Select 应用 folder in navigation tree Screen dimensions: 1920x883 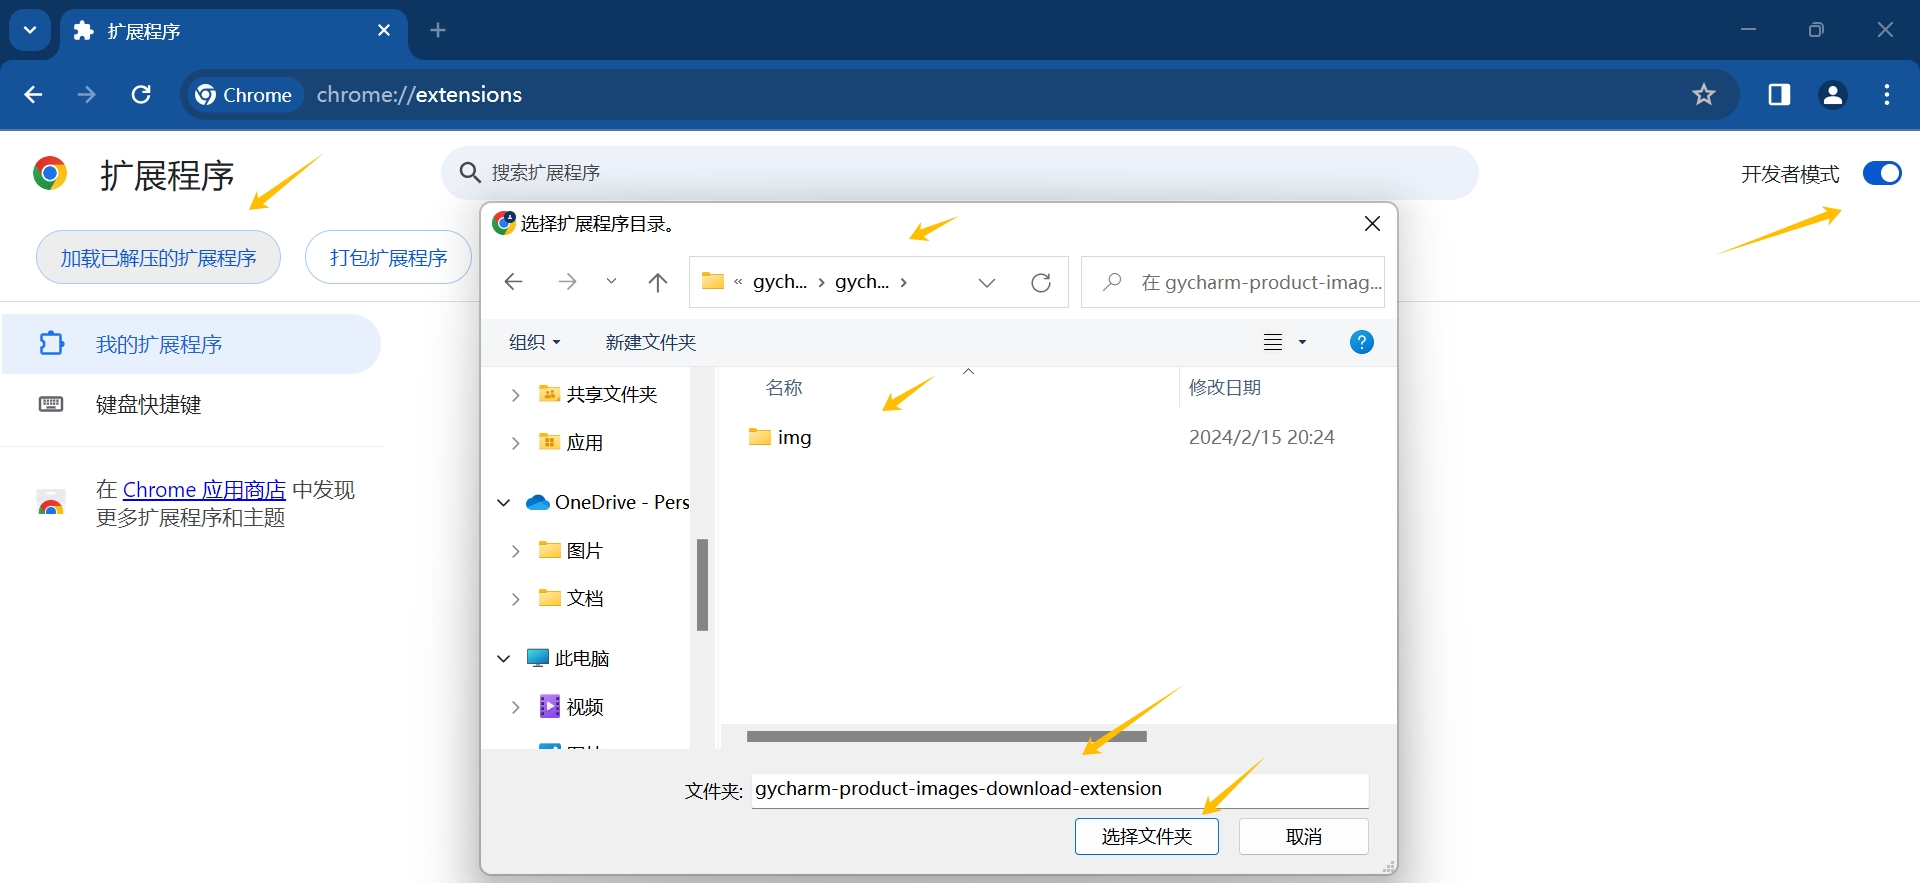[x=571, y=443]
